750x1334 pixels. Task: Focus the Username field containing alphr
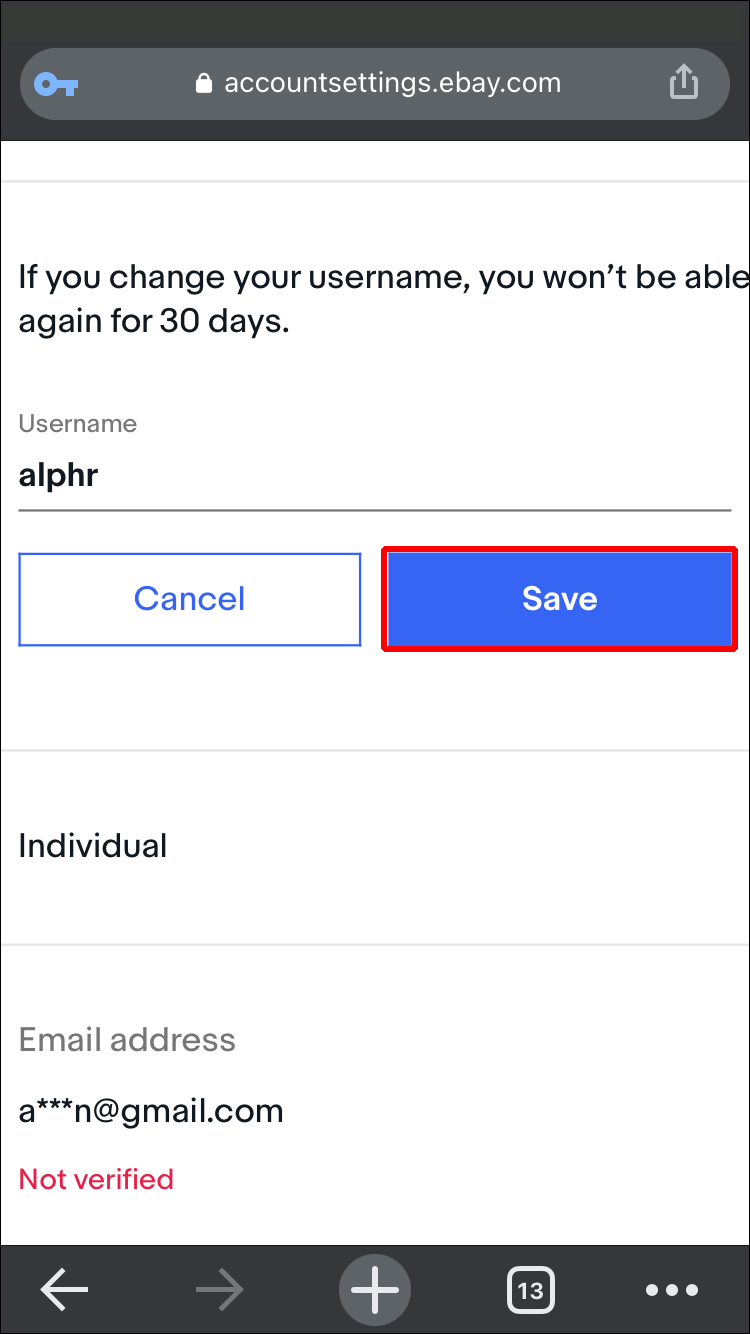[375, 475]
